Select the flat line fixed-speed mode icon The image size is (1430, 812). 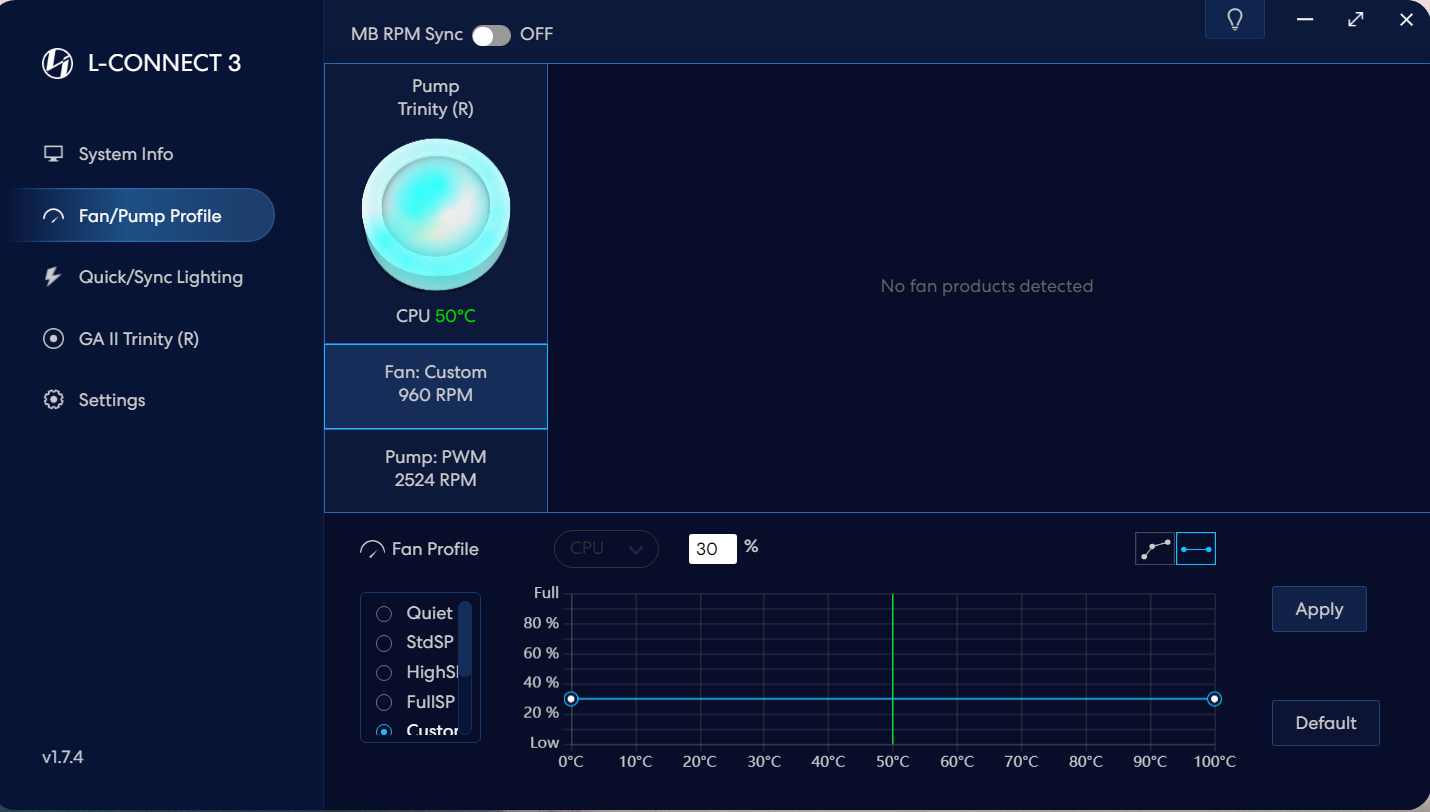click(x=1196, y=548)
